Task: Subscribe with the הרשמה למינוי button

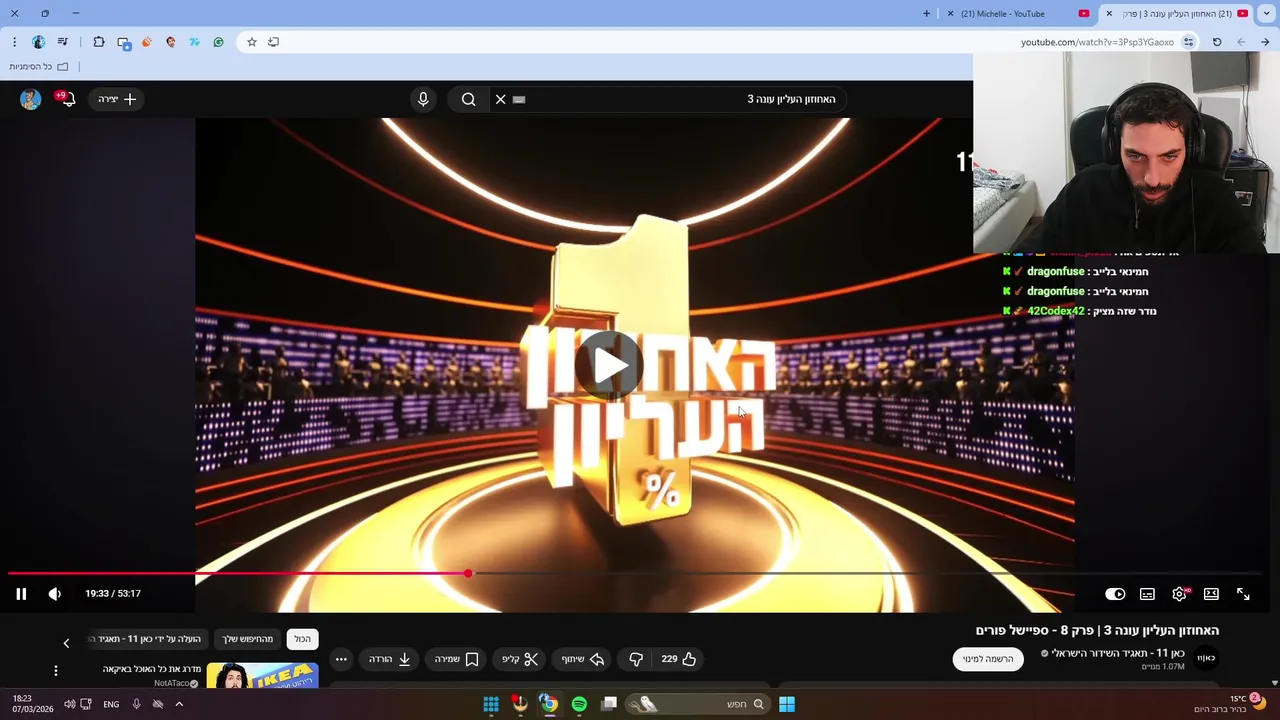Action: click(x=988, y=659)
